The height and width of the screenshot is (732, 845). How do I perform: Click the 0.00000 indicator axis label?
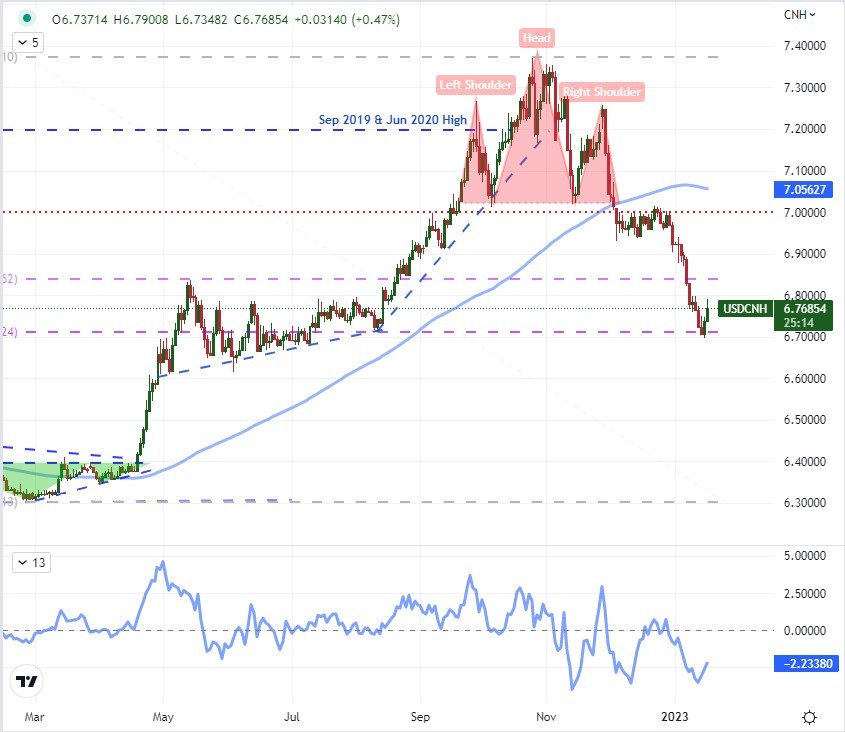805,630
